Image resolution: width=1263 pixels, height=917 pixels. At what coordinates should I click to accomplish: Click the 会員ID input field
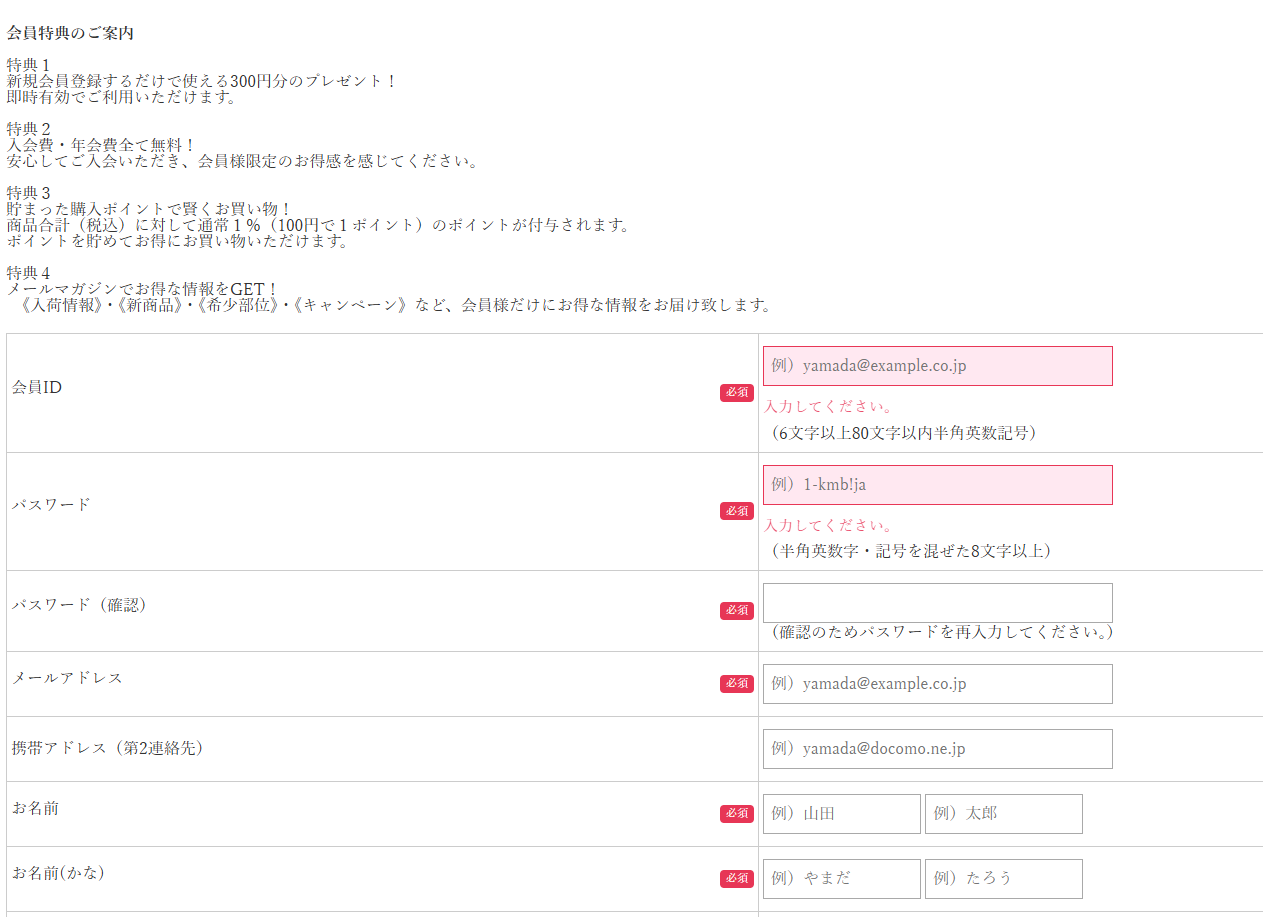point(937,366)
